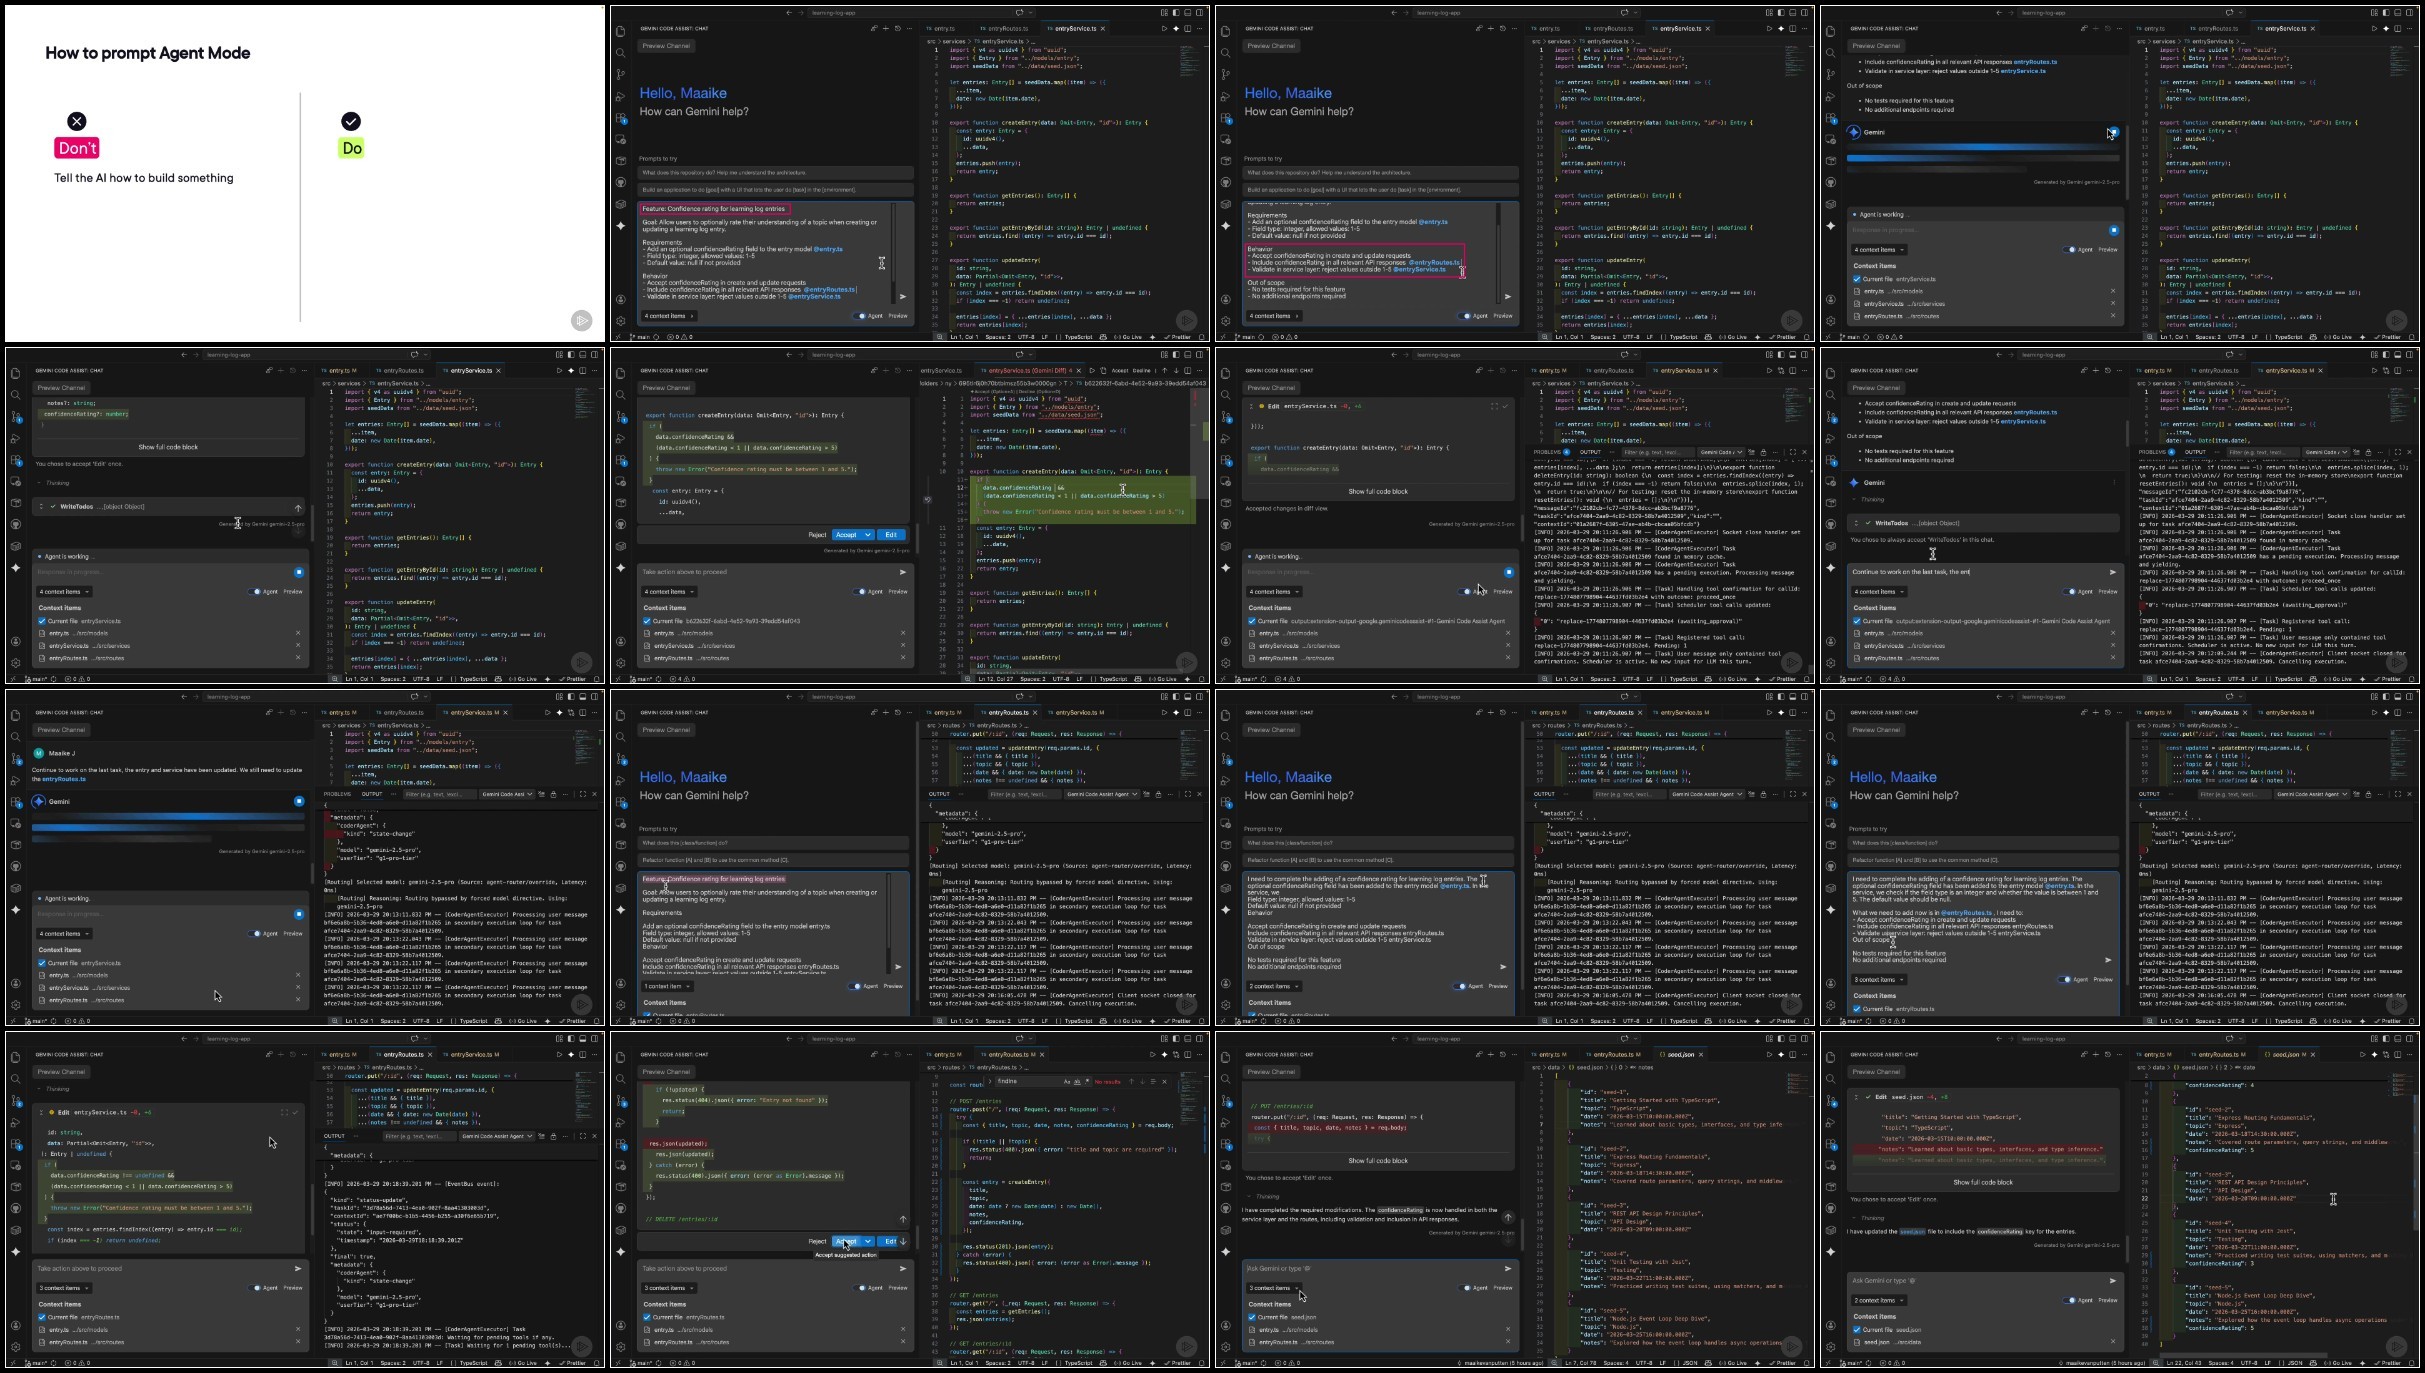Click Reject in the Gemini Diff frame

pos(817,535)
